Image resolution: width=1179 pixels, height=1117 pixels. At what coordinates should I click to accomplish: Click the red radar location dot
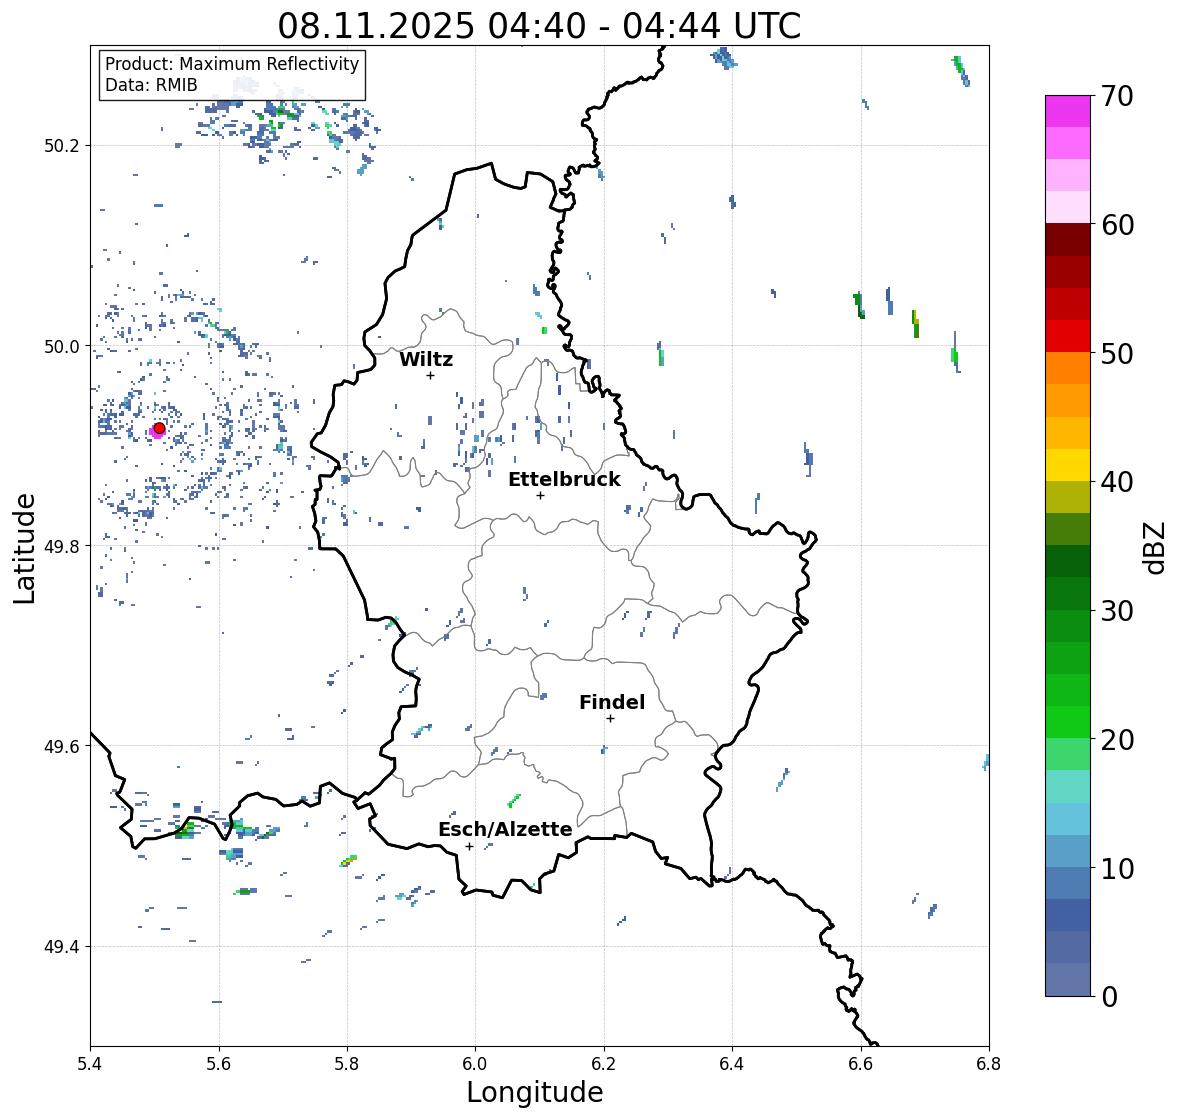pos(159,428)
